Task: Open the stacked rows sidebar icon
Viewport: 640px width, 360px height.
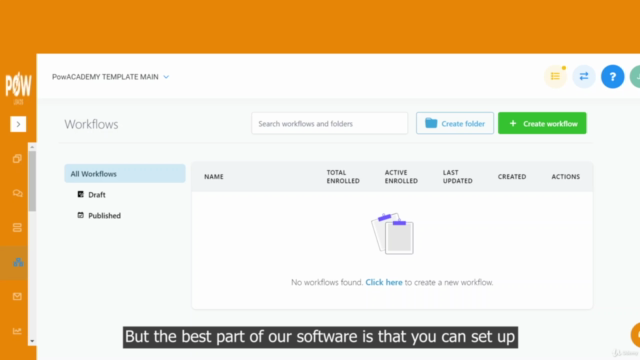Action: pos(17,228)
